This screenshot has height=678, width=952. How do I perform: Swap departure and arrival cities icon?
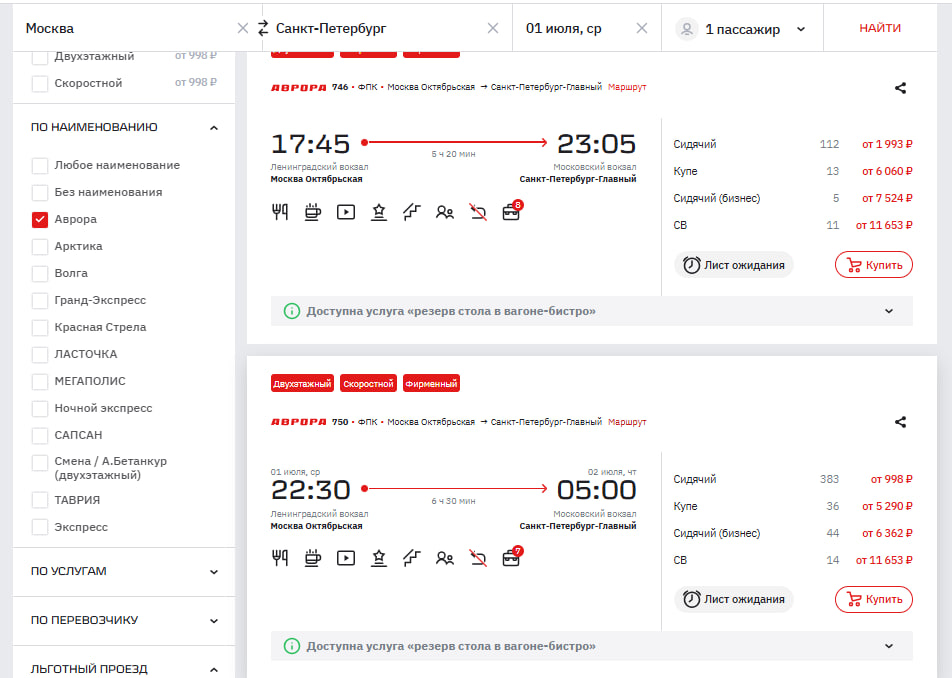pyautogui.click(x=263, y=28)
